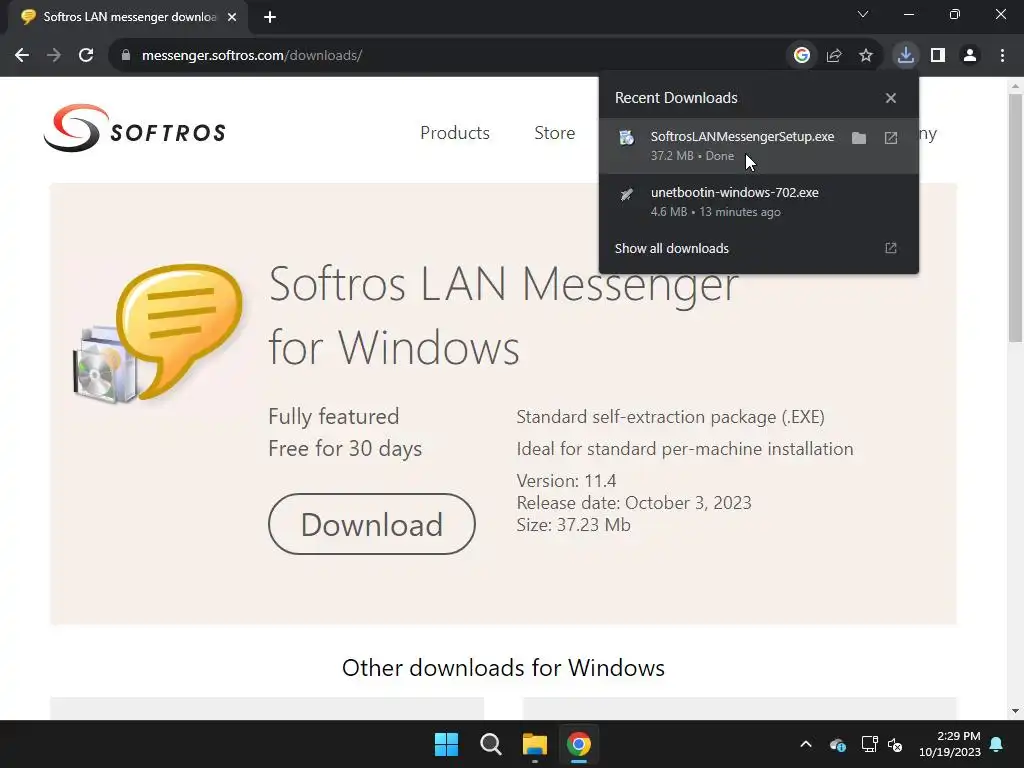Click the 'Other downloads for Windows' heading
Image resolution: width=1024 pixels, height=768 pixels.
tap(503, 667)
